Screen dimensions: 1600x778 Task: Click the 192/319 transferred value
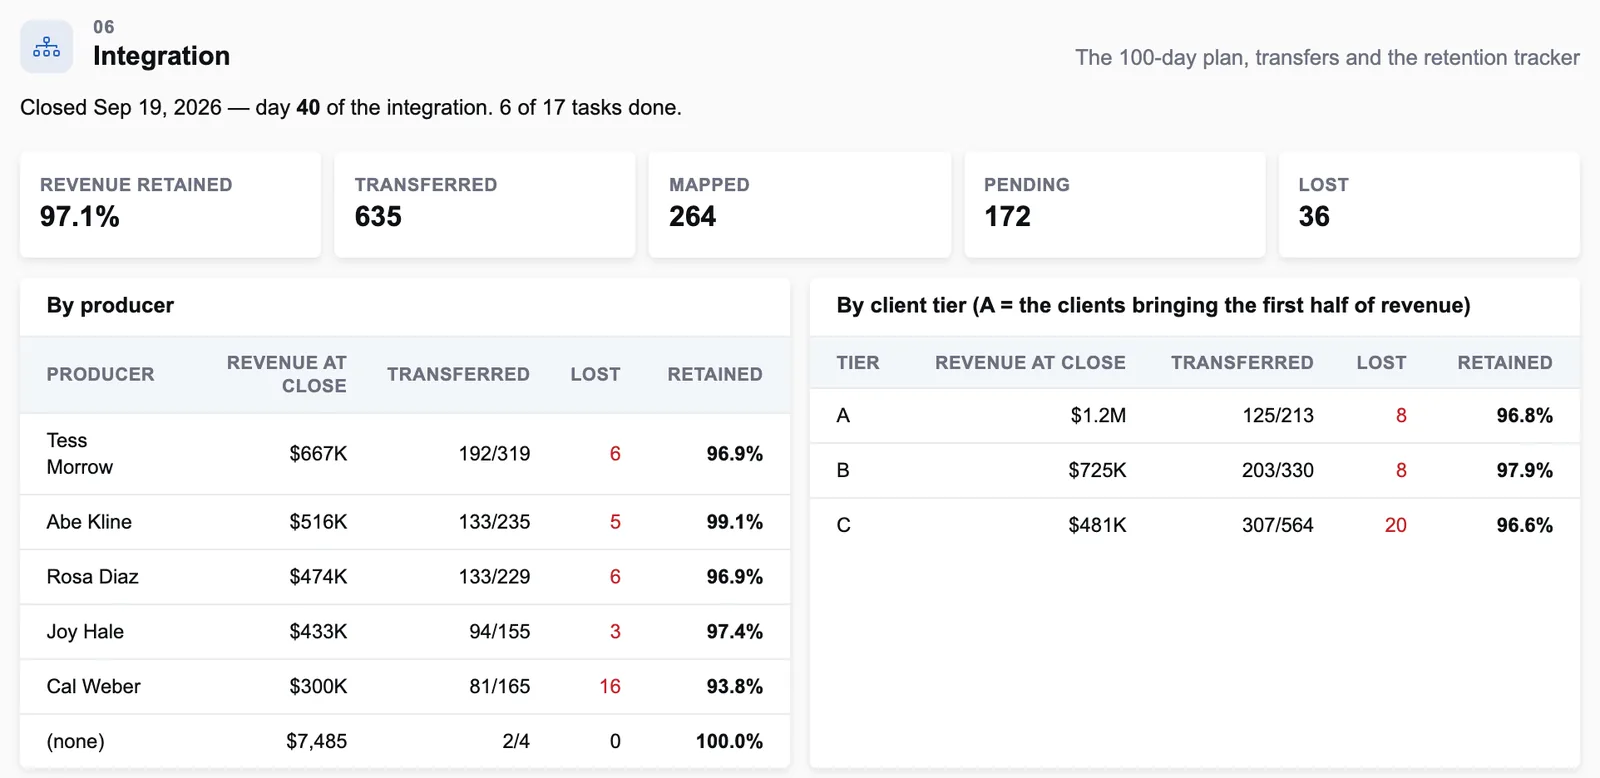click(x=494, y=454)
